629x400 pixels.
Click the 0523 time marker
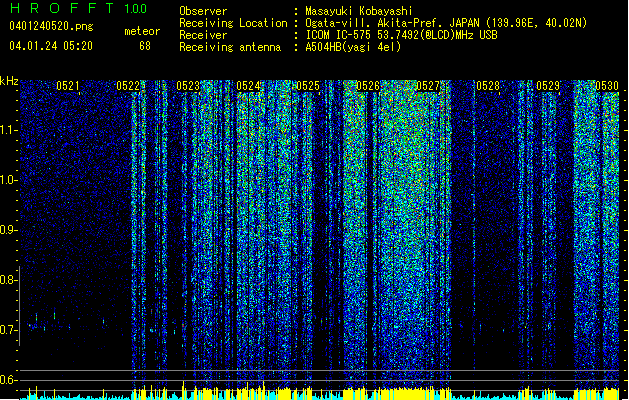click(x=188, y=86)
